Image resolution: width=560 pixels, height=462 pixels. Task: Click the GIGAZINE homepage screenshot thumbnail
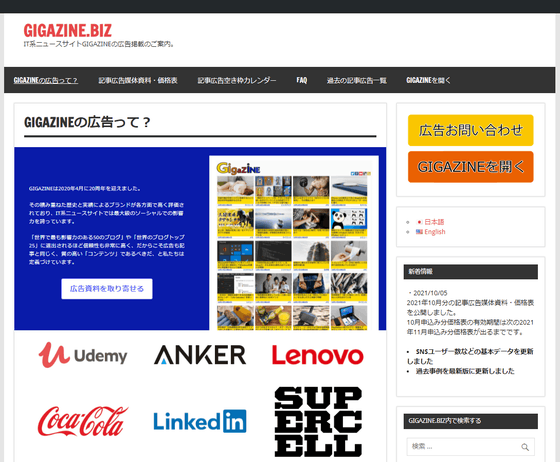(294, 243)
